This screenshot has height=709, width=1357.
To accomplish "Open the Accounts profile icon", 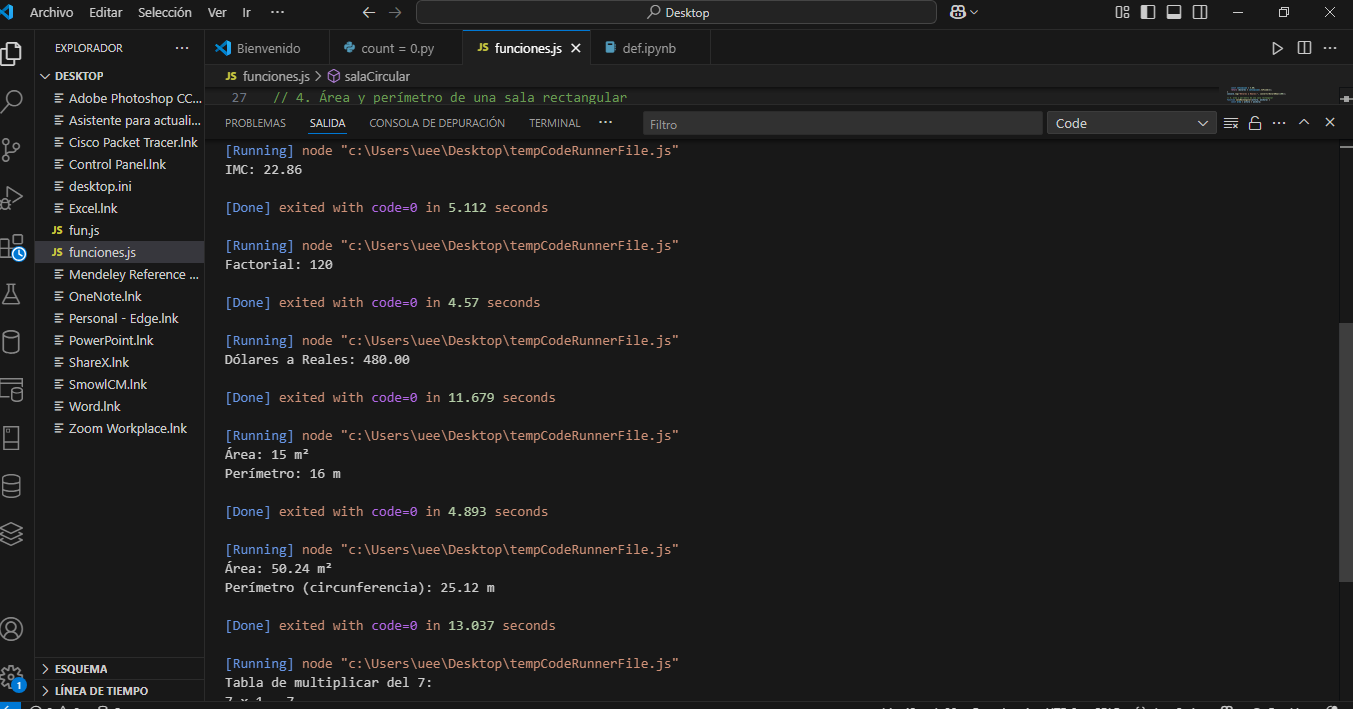I will [x=11, y=629].
